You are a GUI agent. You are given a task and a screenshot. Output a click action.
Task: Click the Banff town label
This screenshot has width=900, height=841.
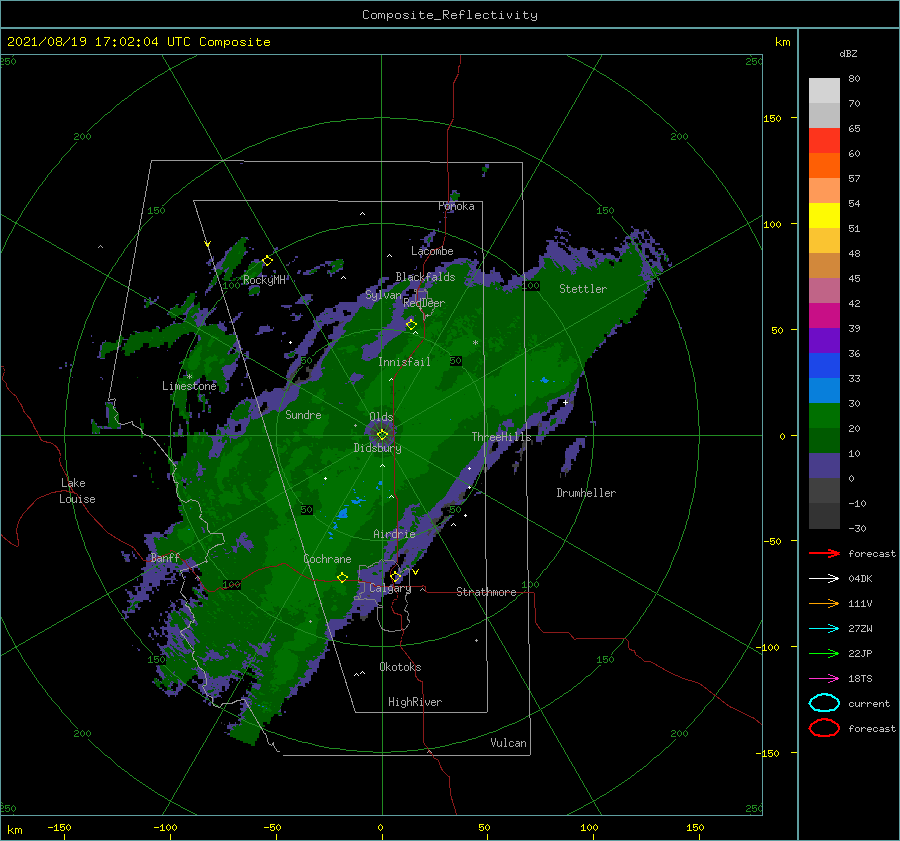[165, 558]
